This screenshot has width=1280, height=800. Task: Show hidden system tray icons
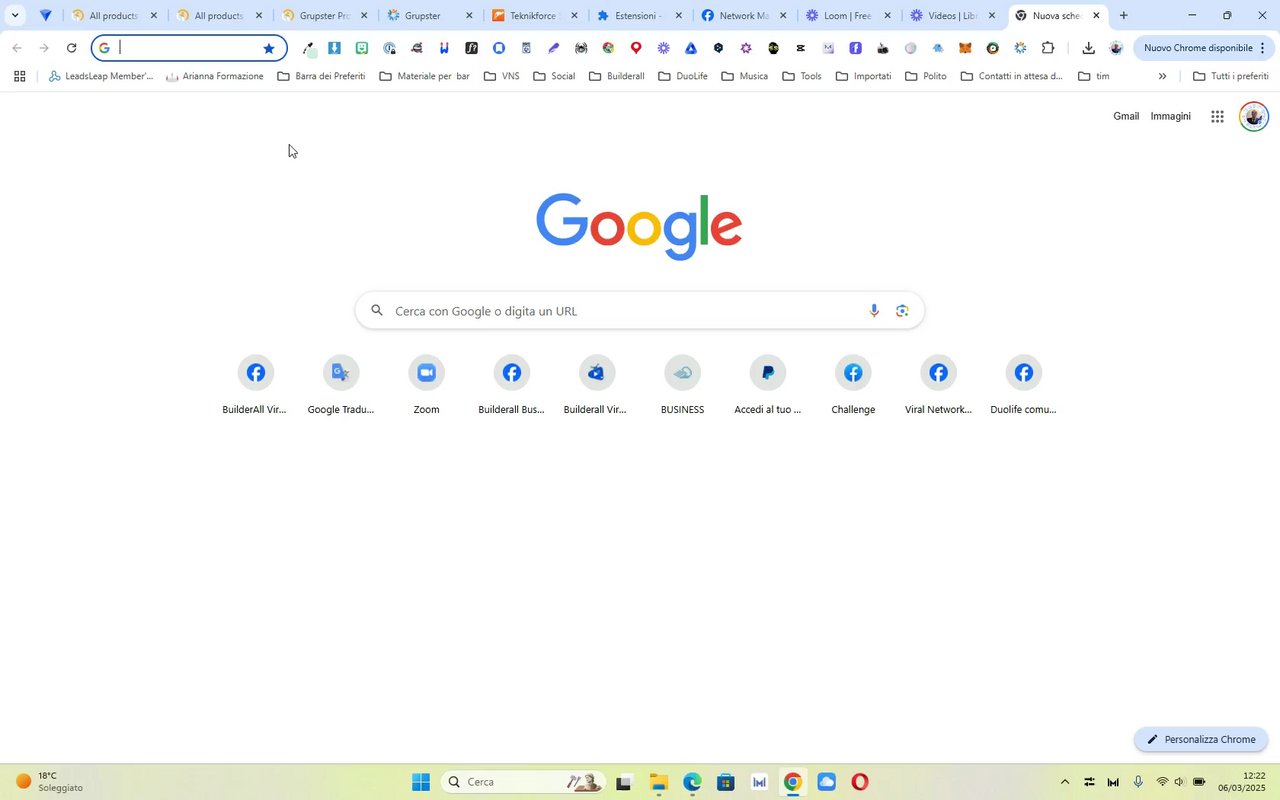point(1064,782)
